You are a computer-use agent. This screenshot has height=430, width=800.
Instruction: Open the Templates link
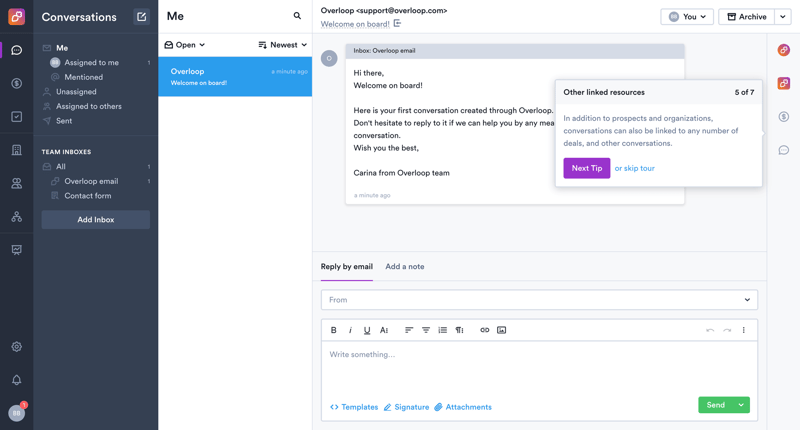(x=354, y=407)
